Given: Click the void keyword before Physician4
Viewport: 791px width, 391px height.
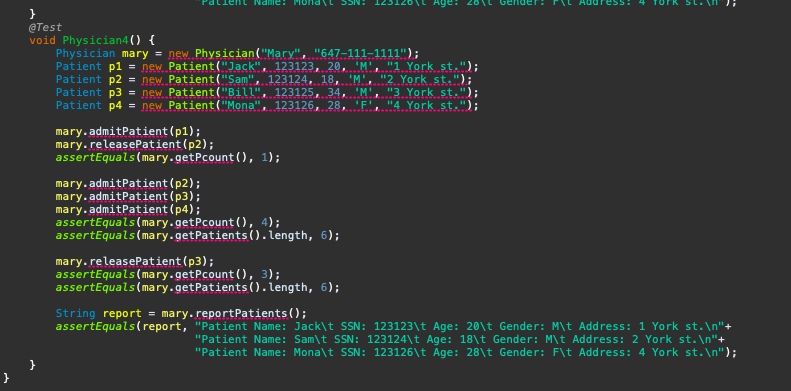Looking at the screenshot, I should coord(42,40).
